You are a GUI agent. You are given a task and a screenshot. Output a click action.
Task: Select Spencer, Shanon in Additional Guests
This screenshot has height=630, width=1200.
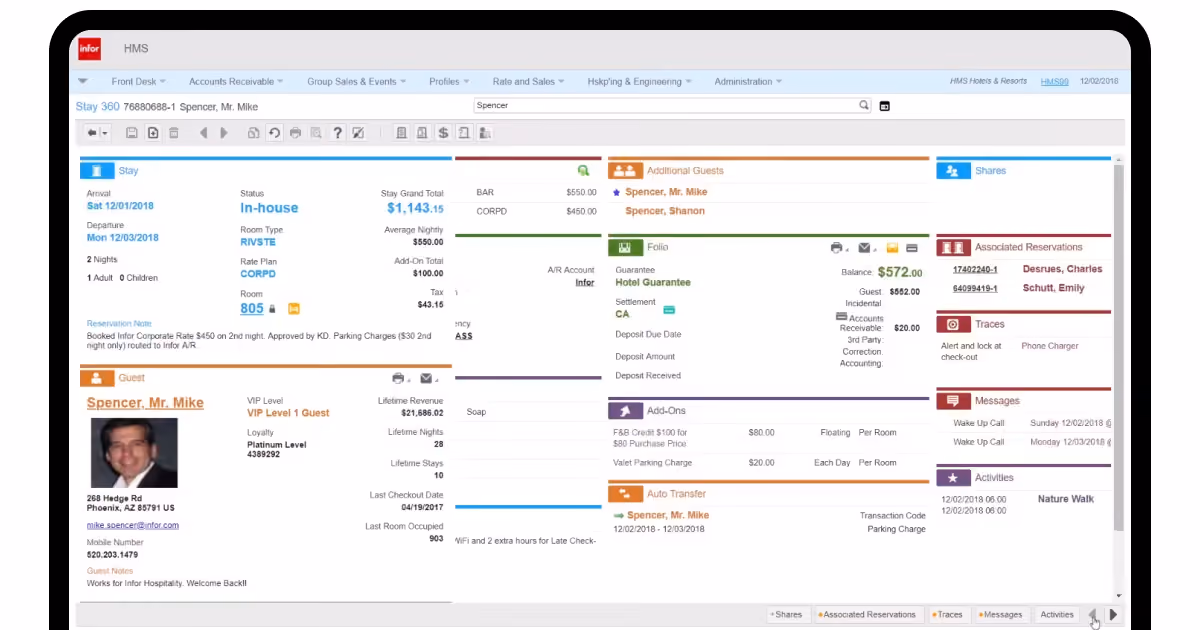click(665, 211)
